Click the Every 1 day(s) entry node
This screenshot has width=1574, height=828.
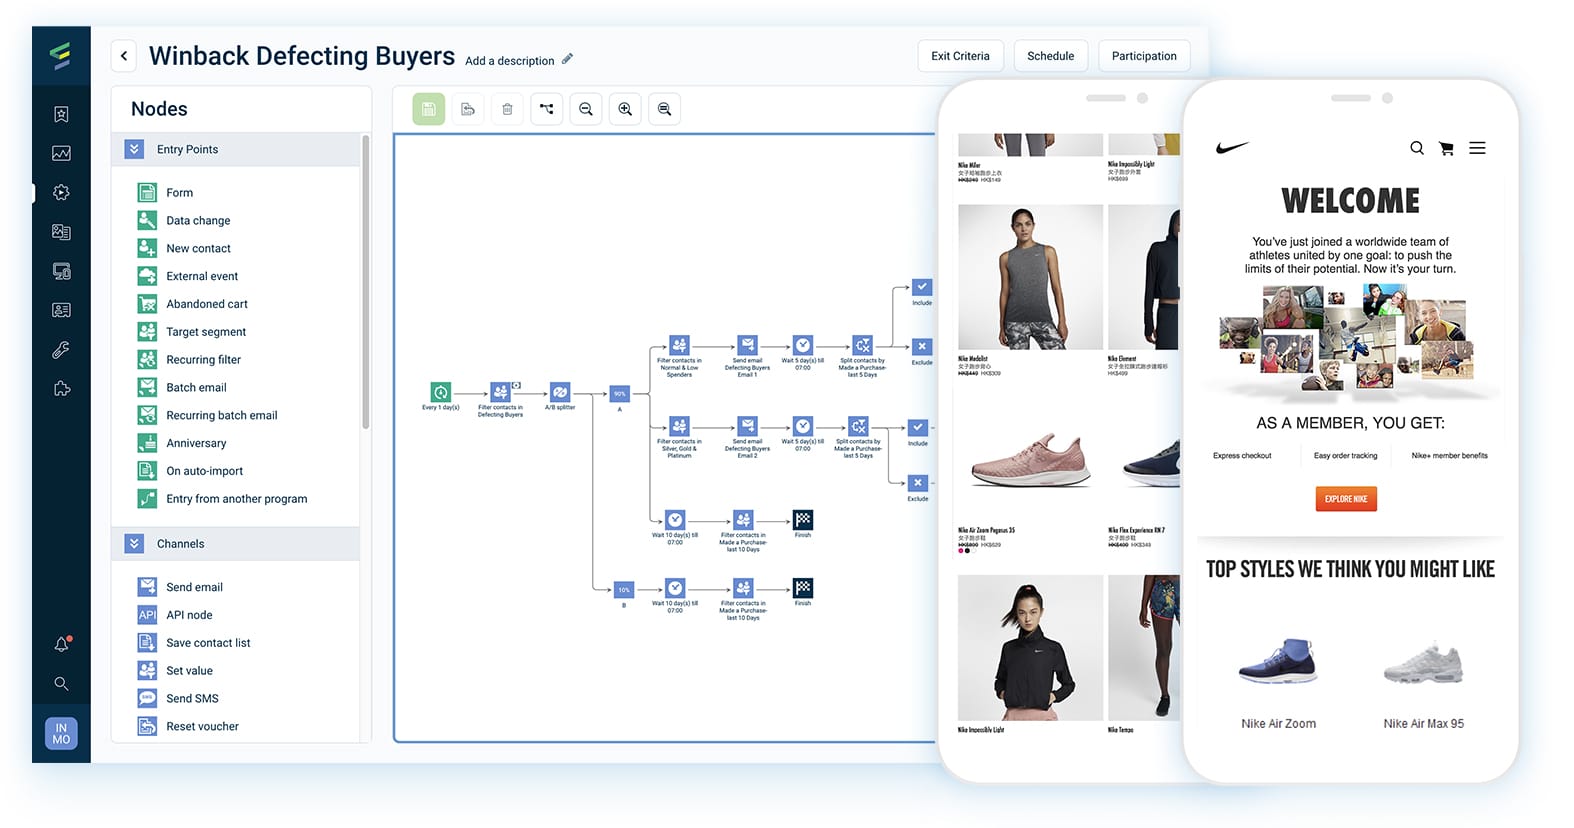pyautogui.click(x=441, y=392)
